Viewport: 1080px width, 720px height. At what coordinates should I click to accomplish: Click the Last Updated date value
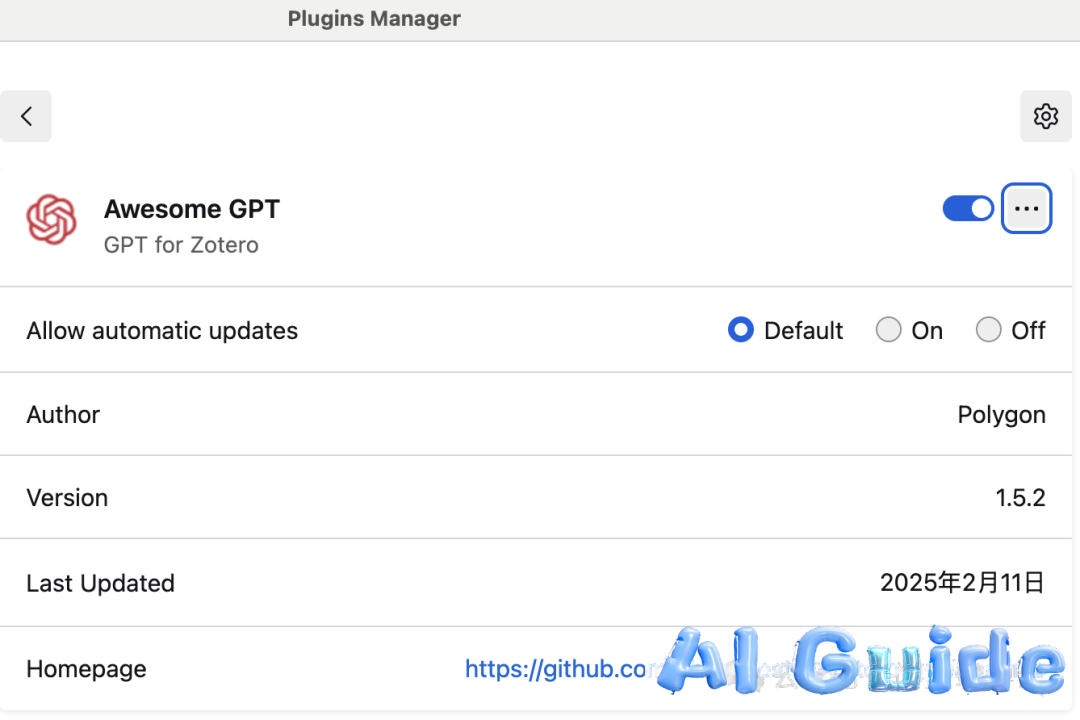tap(962, 583)
